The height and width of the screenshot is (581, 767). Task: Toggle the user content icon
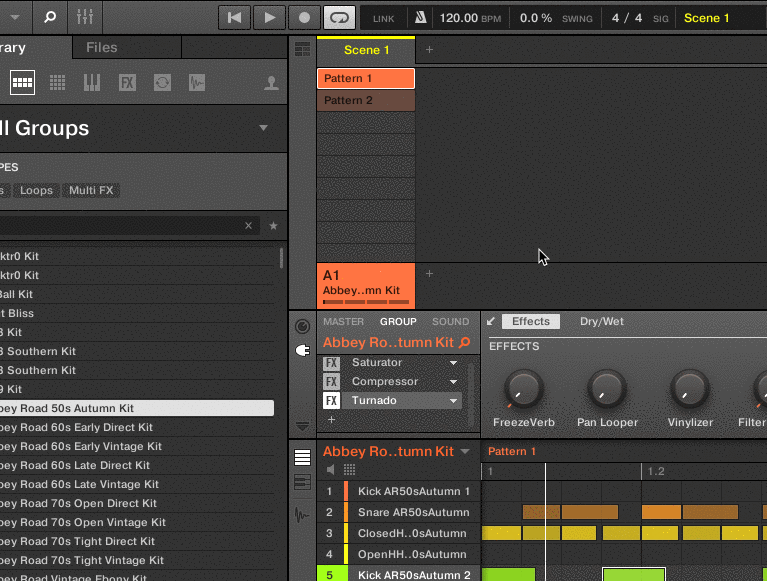271,83
